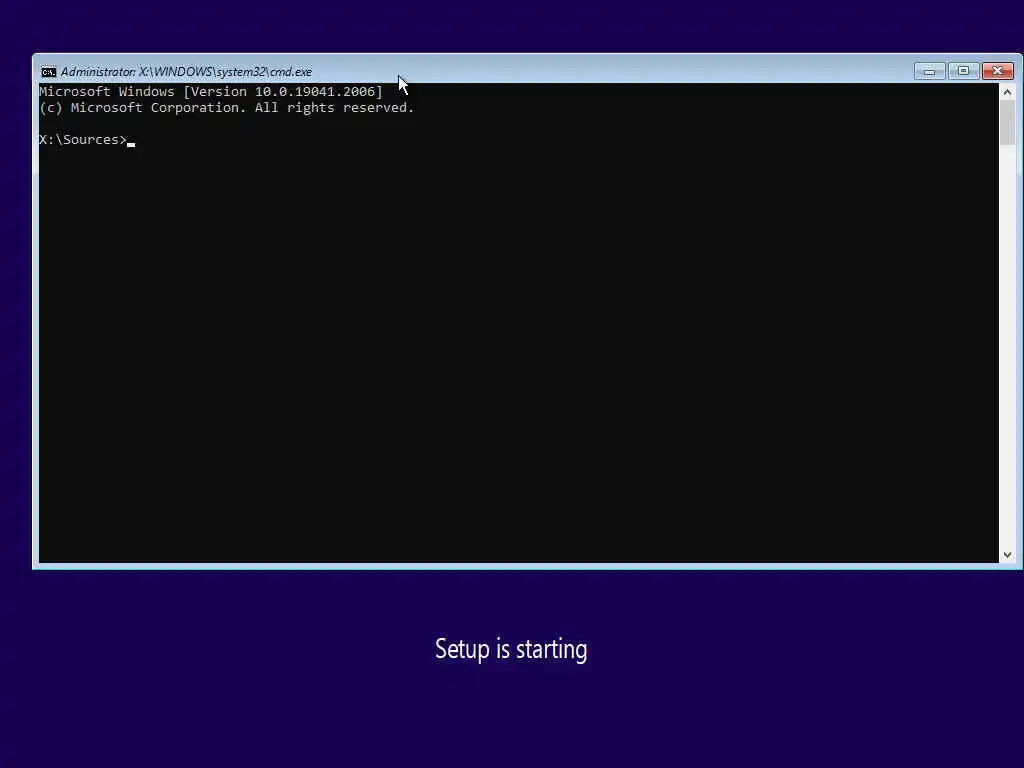Click the vertical scrollbar thumb
The height and width of the screenshot is (768, 1024).
(x=1007, y=123)
